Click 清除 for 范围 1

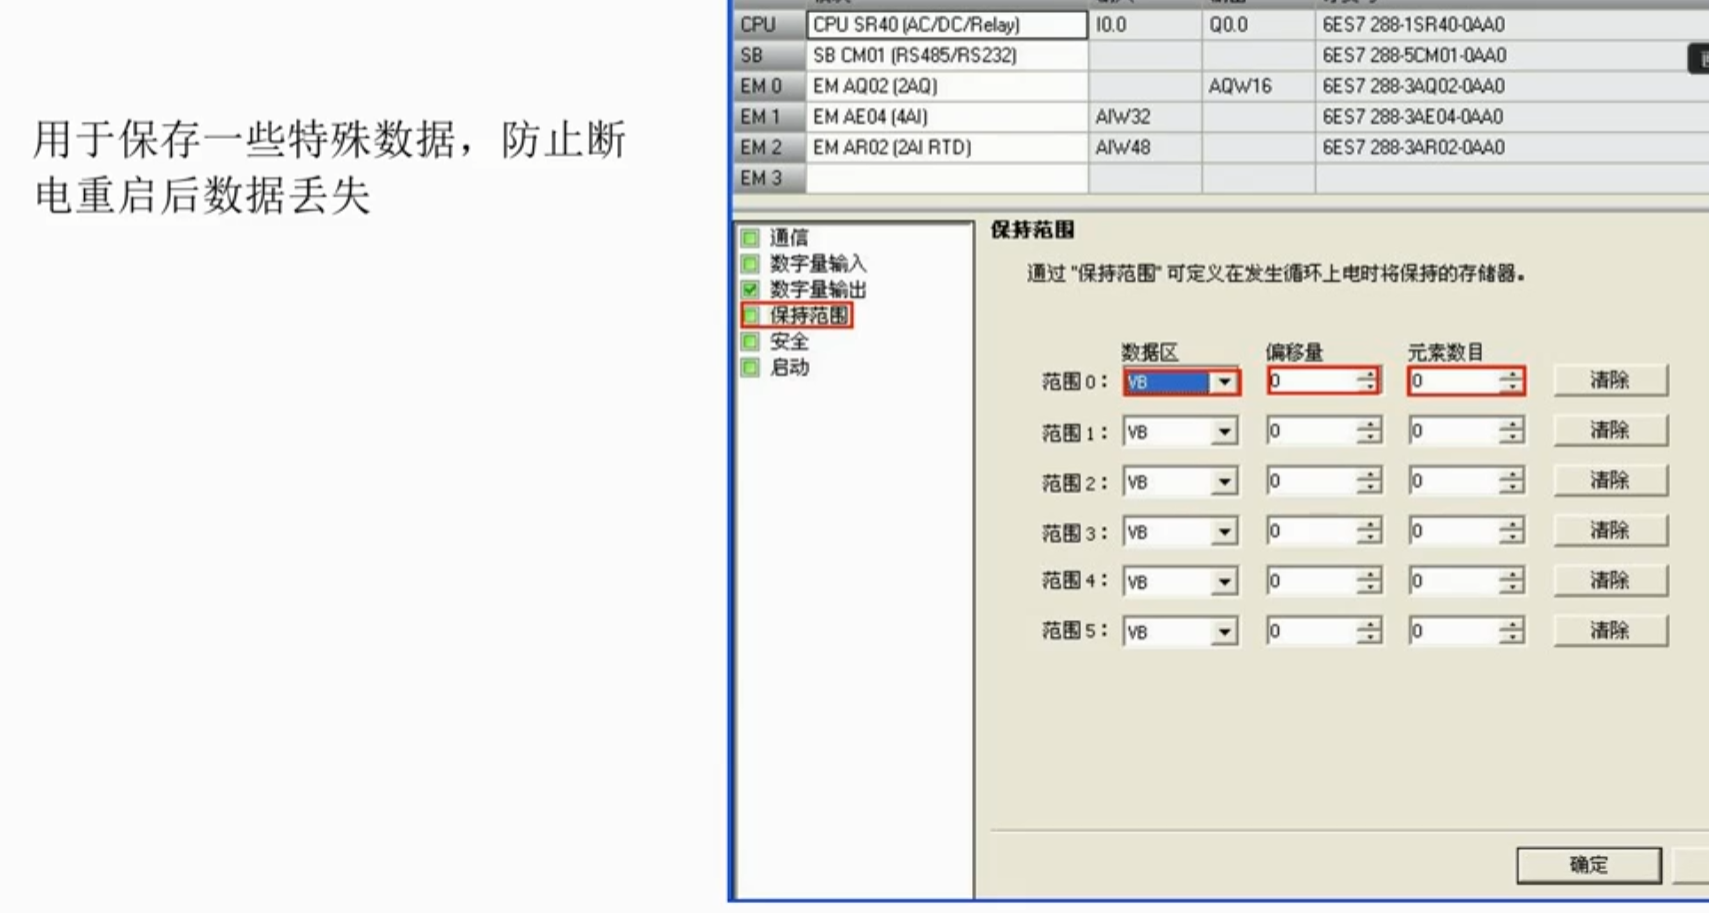pyautogui.click(x=1610, y=430)
